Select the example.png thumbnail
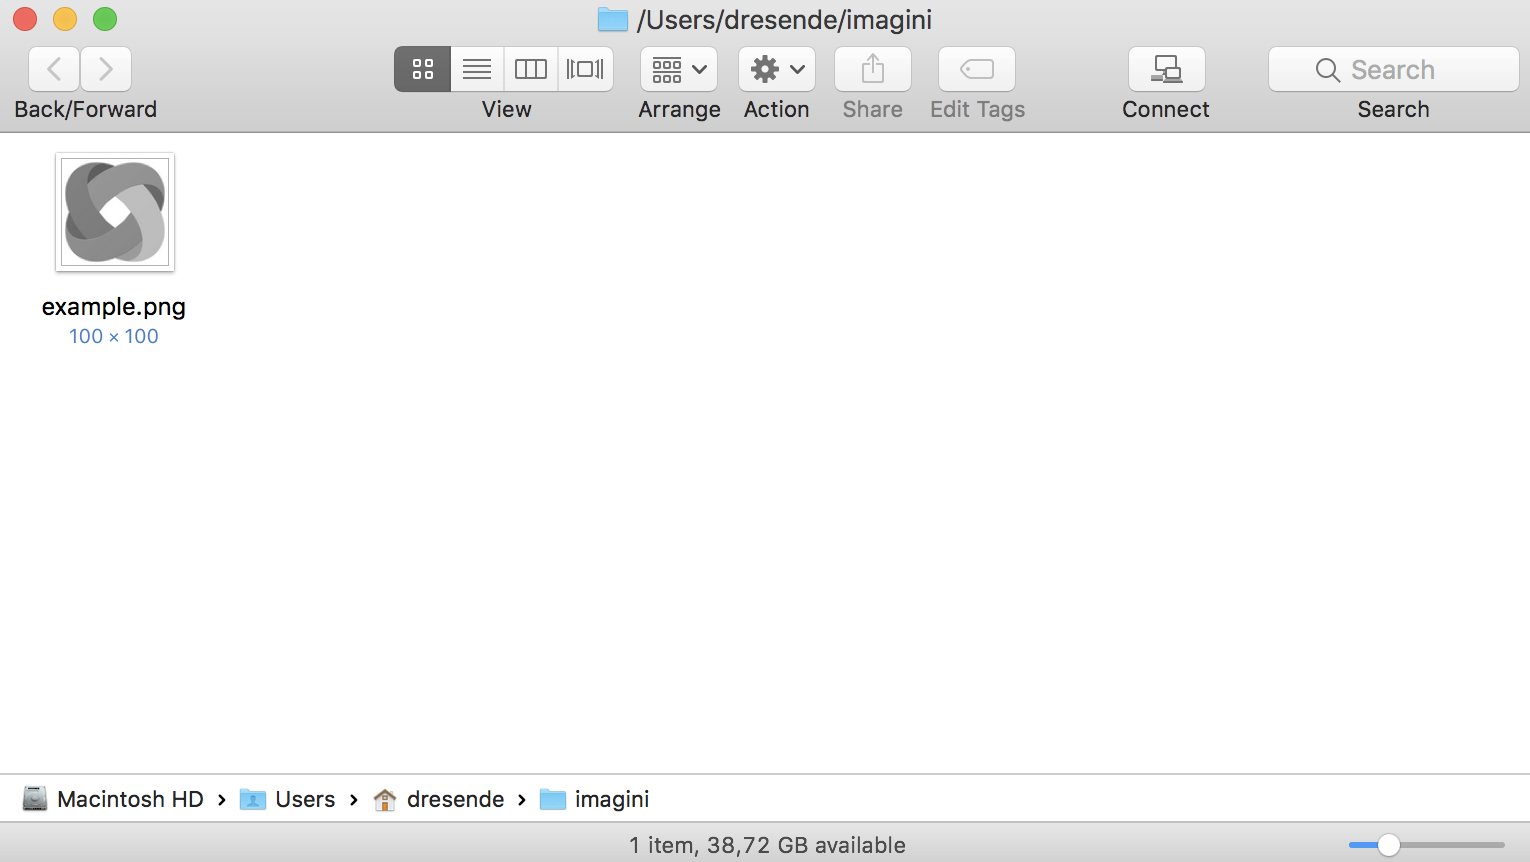The width and height of the screenshot is (1530, 862). click(115, 212)
